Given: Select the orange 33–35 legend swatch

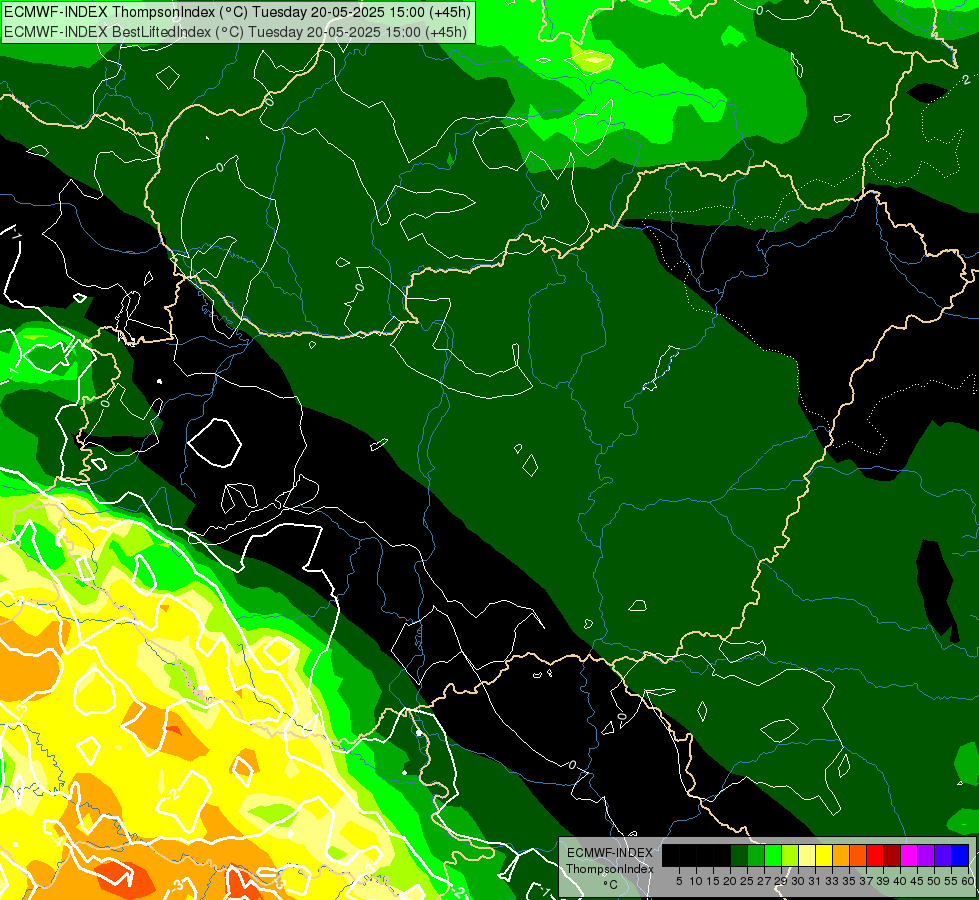Looking at the screenshot, I should click(x=841, y=855).
